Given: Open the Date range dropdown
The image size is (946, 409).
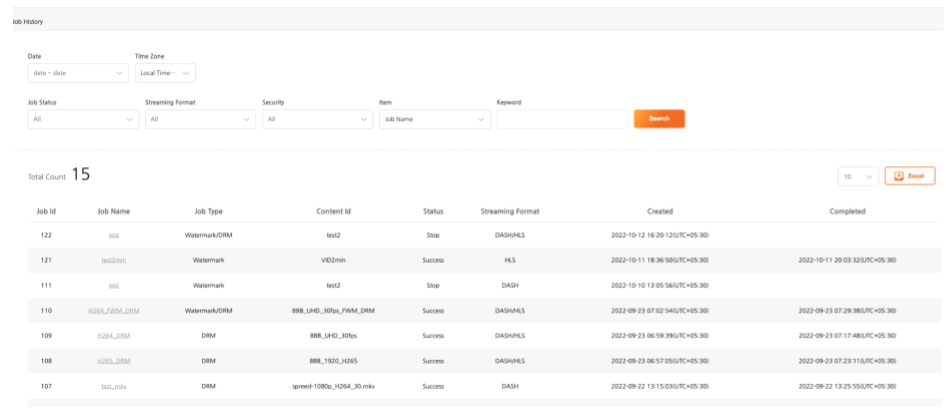Looking at the screenshot, I should coord(77,73).
